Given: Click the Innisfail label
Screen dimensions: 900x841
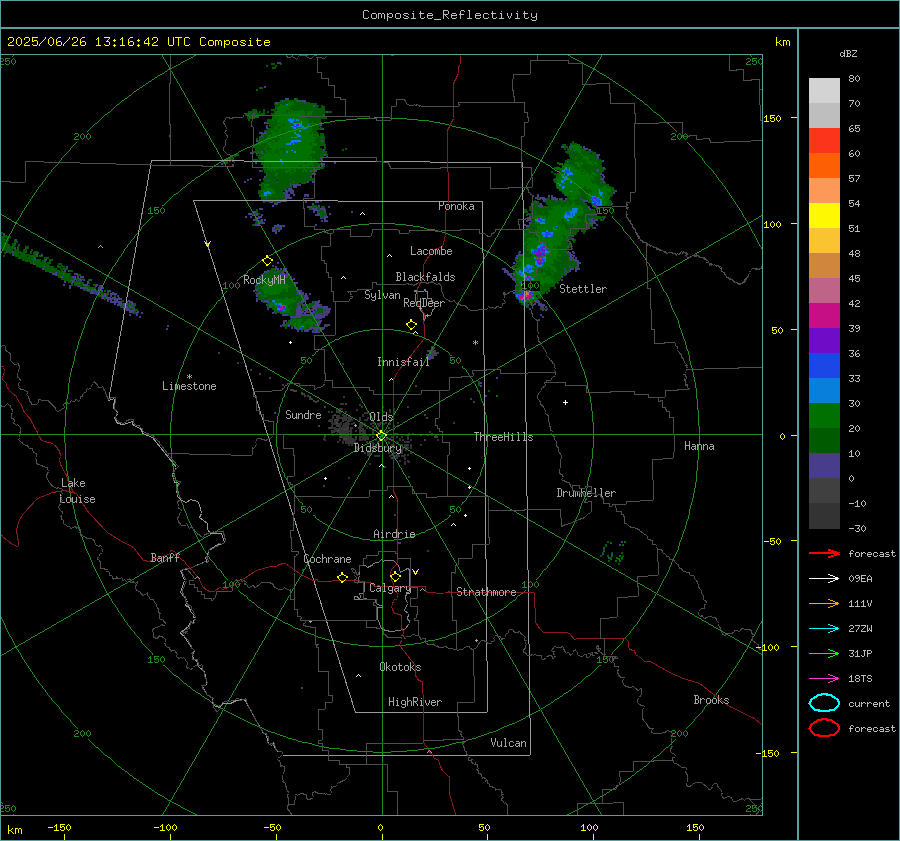Looking at the screenshot, I should coord(403,362).
